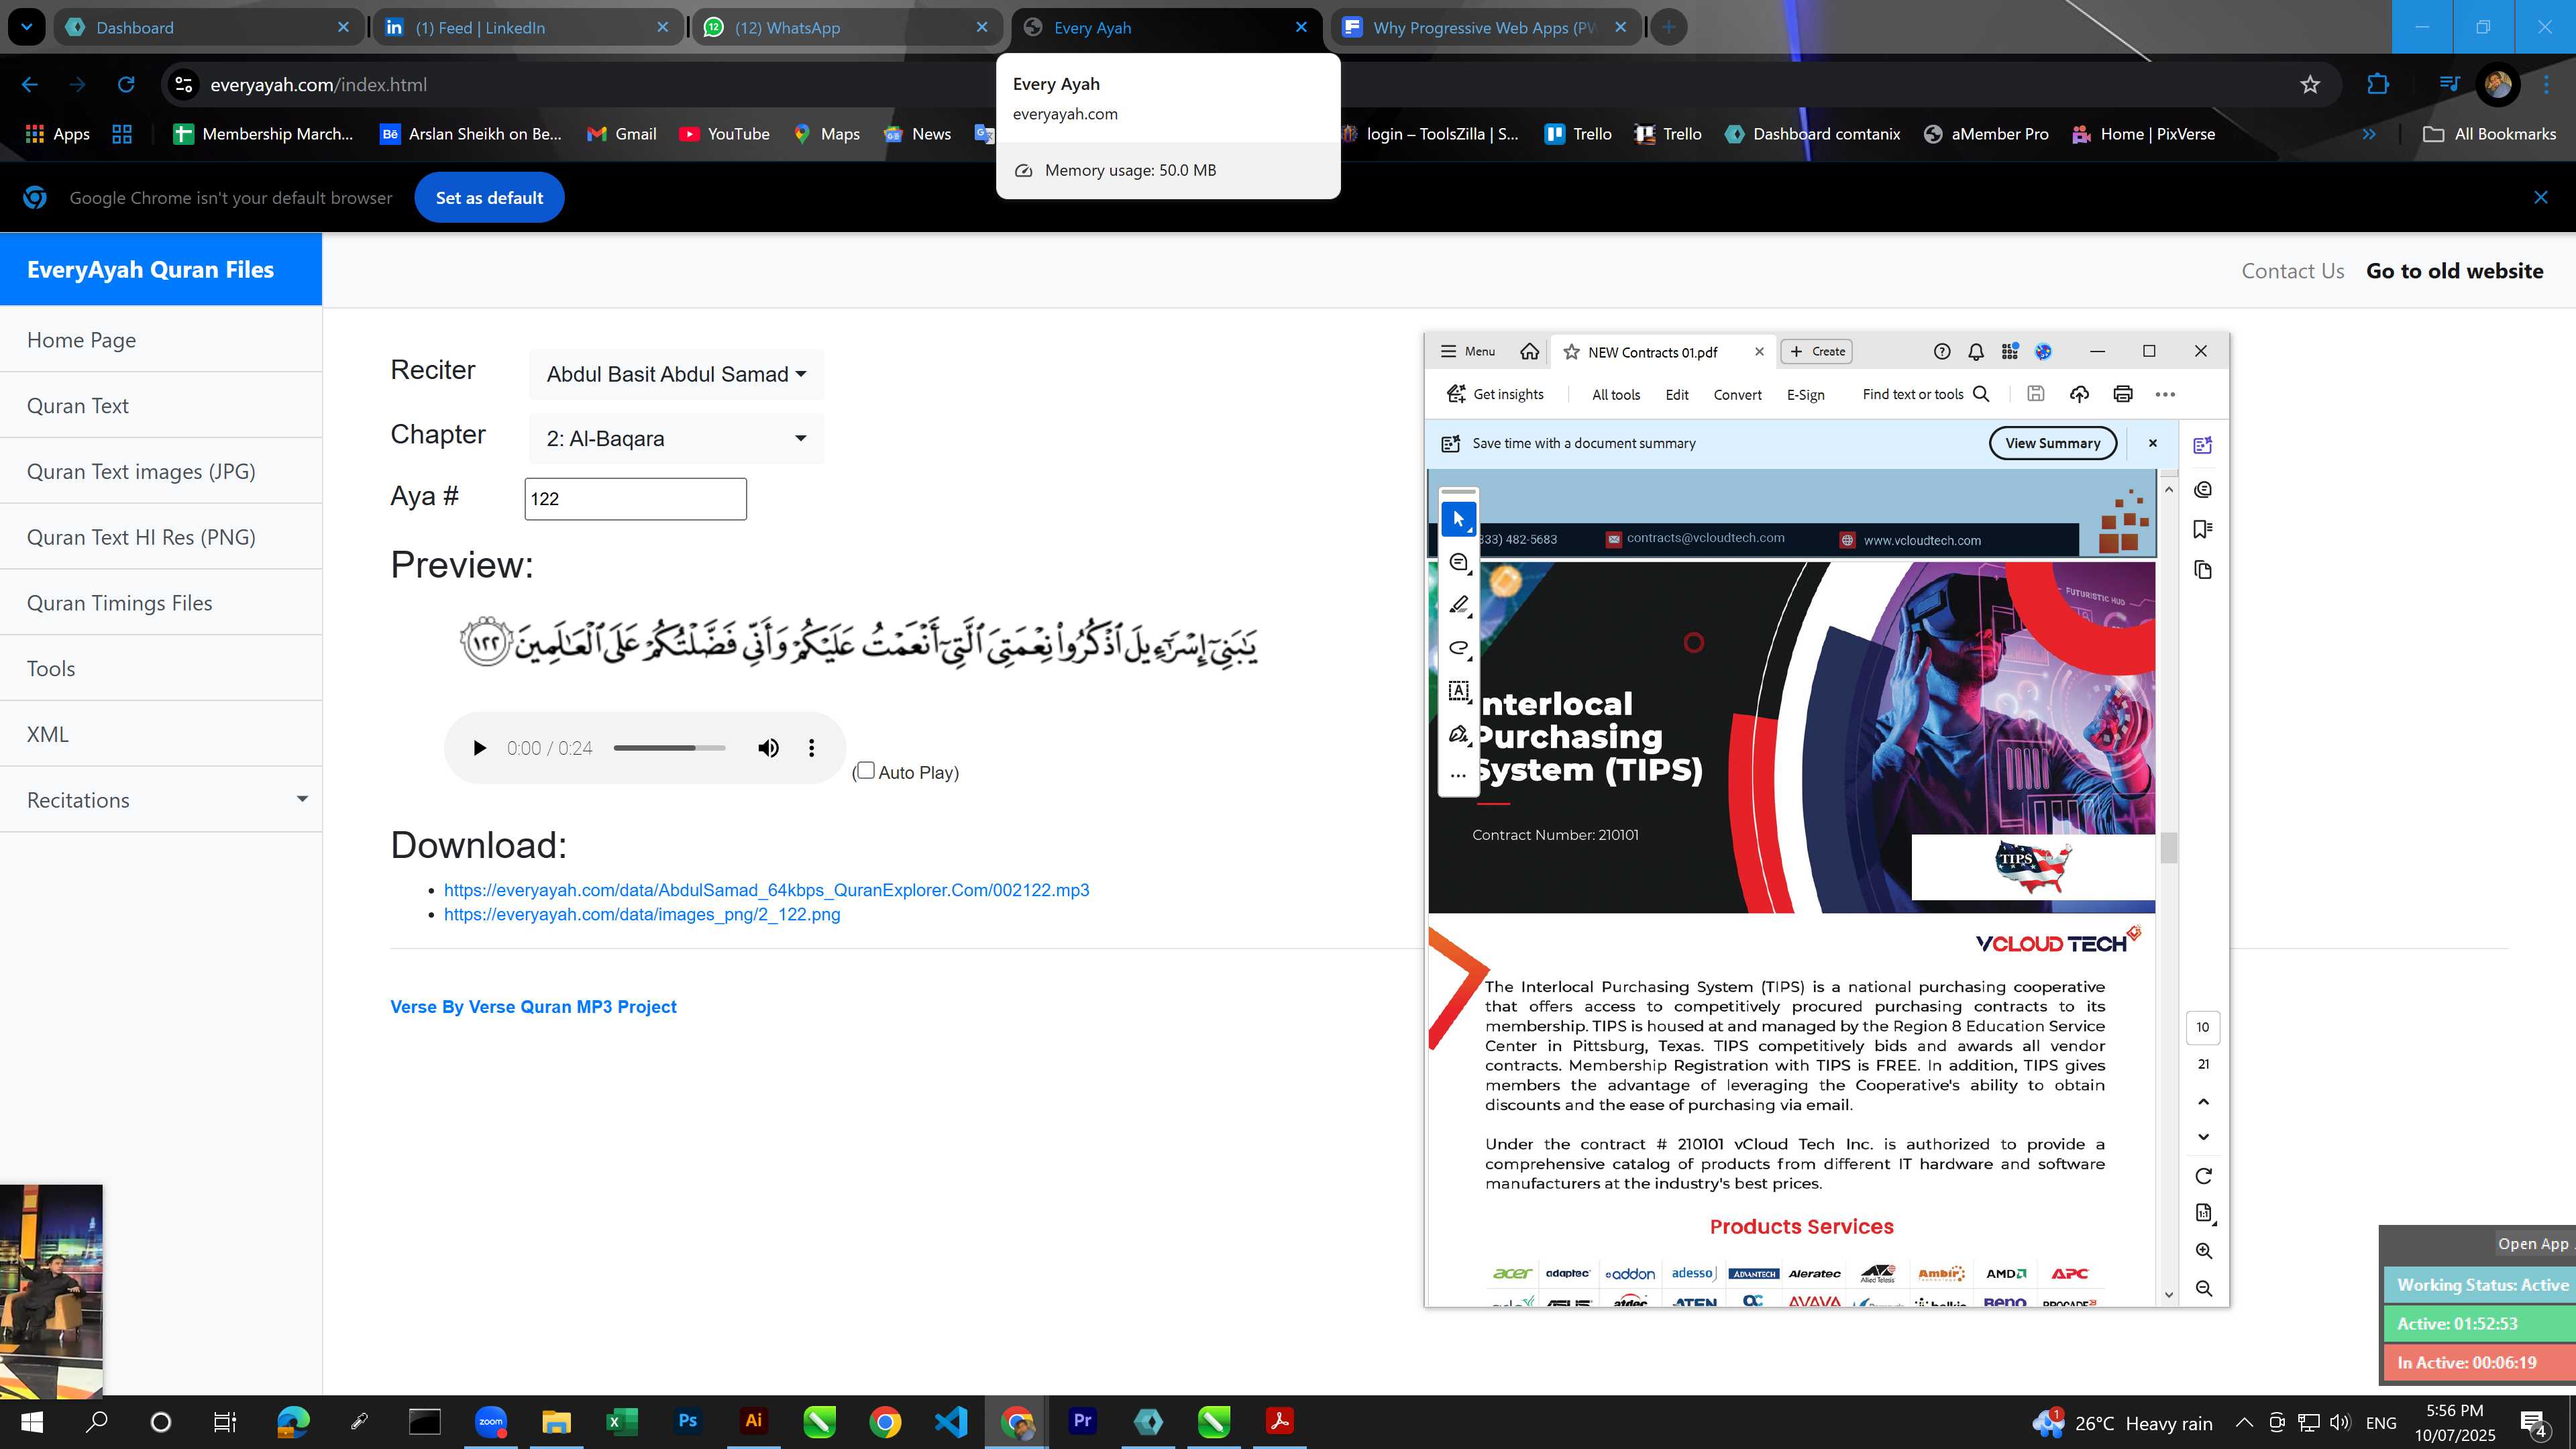Click the print icon in the Acrobat toolbar
The width and height of the screenshot is (2576, 1449).
point(2122,394)
